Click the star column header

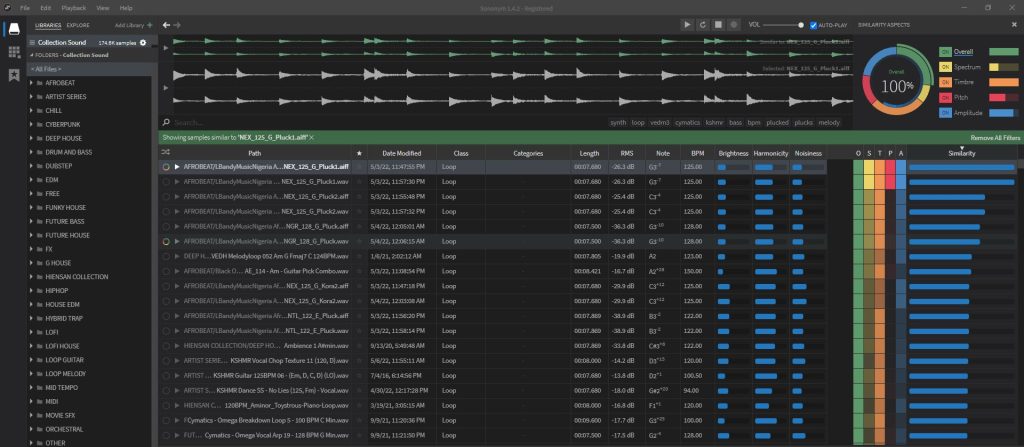[359, 153]
